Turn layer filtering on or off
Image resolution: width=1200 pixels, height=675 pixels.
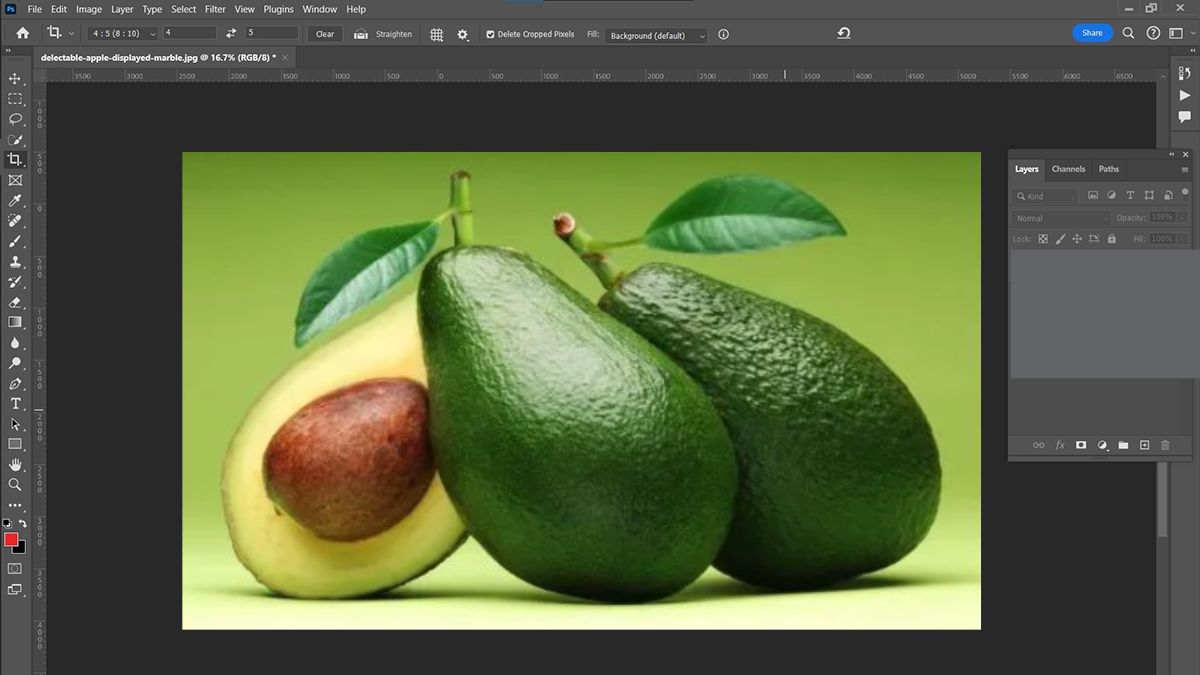click(x=1185, y=192)
